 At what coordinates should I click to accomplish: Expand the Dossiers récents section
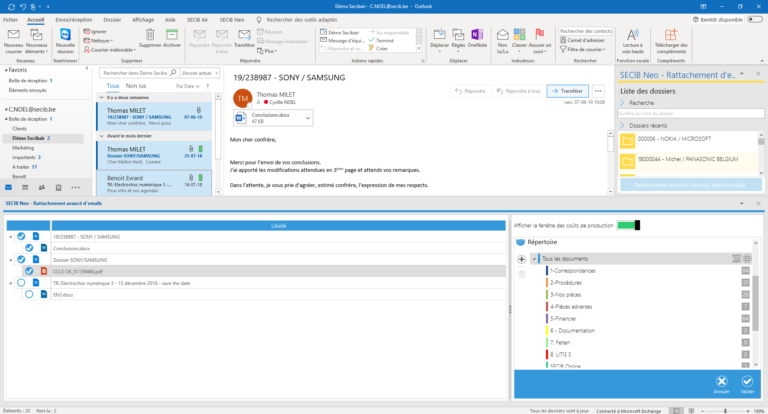pyautogui.click(x=623, y=127)
